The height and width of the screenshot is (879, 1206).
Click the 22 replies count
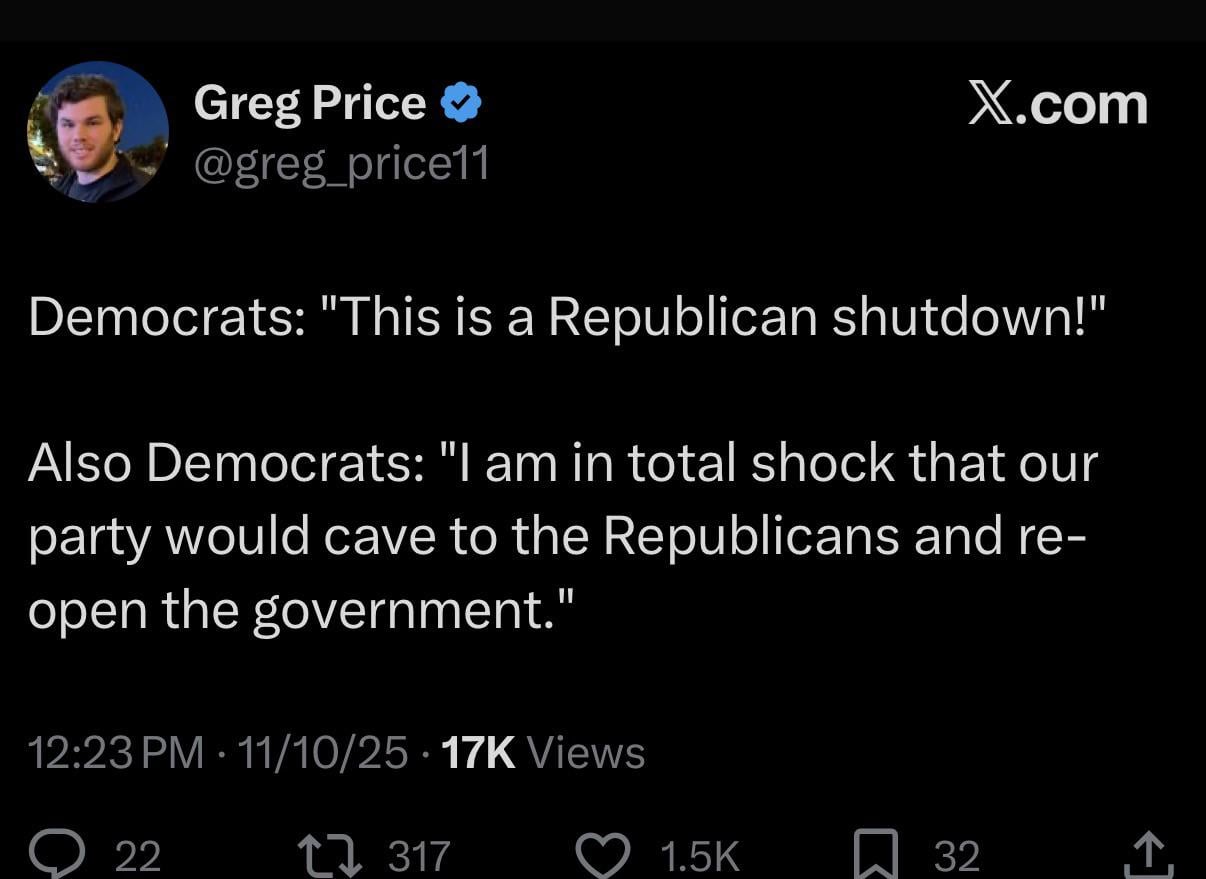(x=138, y=857)
